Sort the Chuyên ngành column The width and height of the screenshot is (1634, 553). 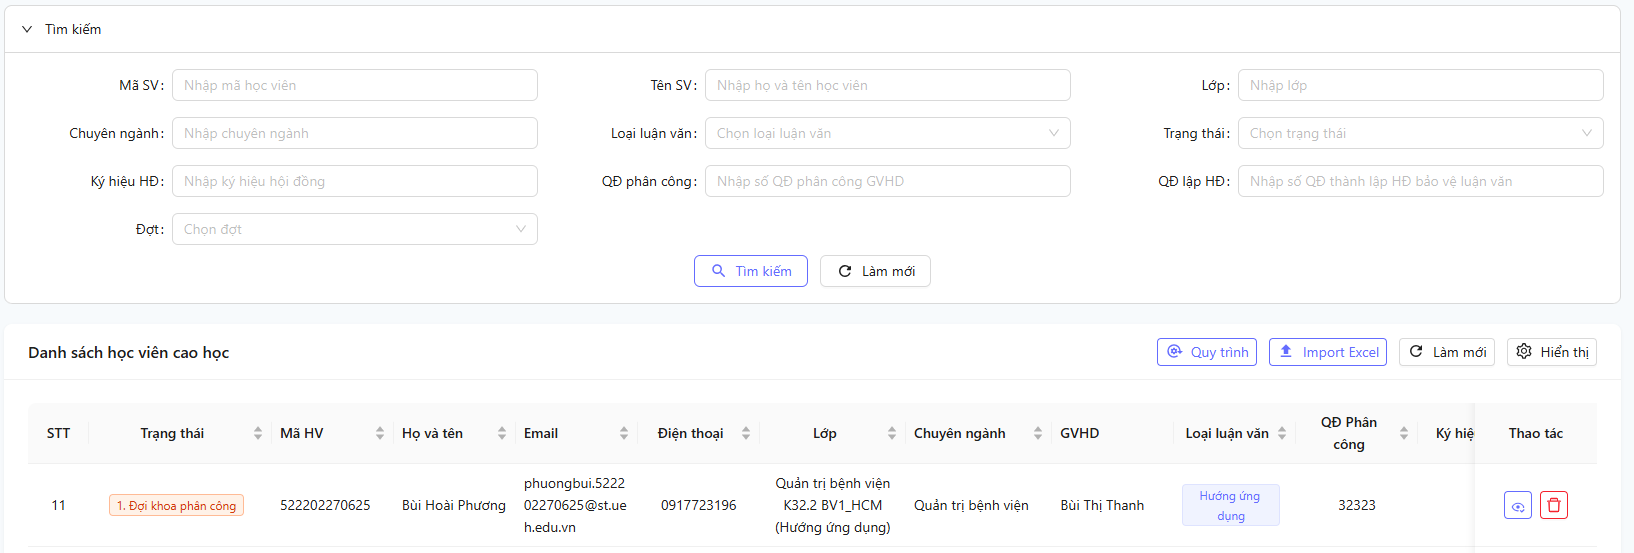pyautogui.click(x=1038, y=433)
